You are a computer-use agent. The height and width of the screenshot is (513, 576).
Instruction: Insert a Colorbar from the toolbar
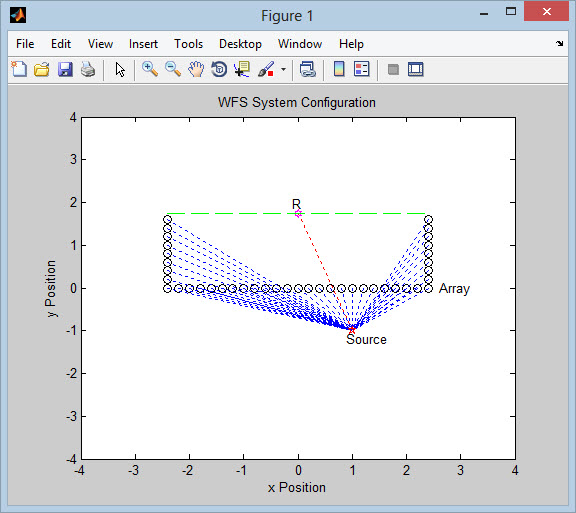[x=339, y=69]
